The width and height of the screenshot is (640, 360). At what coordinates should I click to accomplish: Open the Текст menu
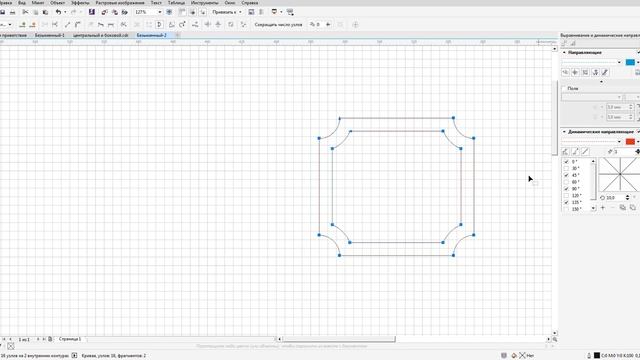pyautogui.click(x=156, y=3)
